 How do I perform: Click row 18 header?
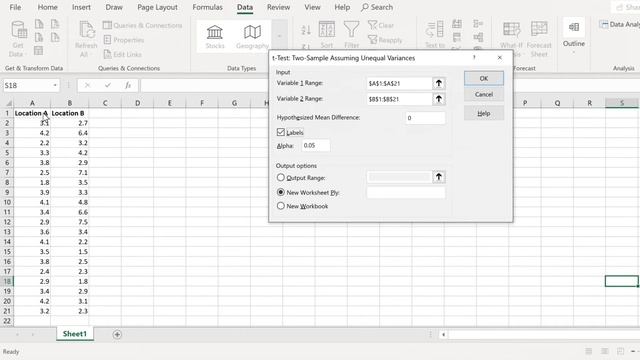tap(7, 281)
